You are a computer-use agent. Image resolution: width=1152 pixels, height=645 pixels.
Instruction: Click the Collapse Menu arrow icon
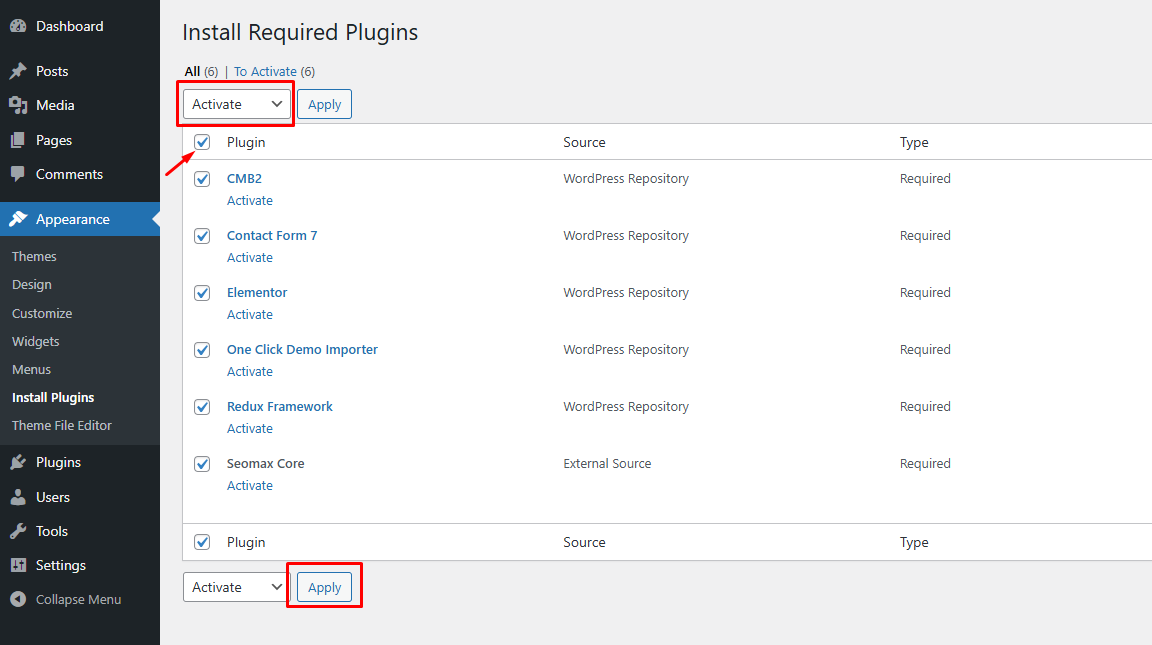18,599
